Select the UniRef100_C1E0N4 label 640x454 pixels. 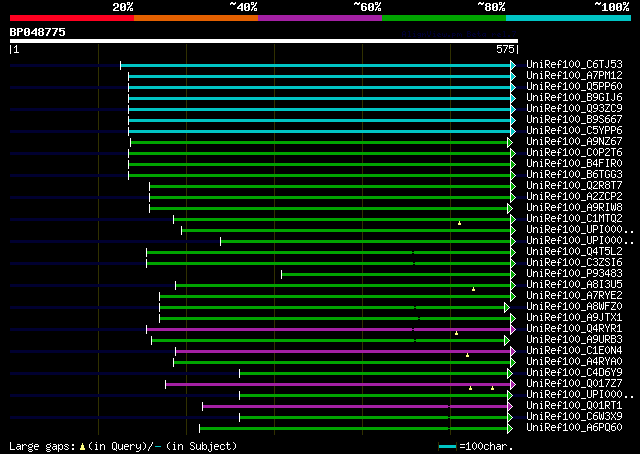tap(574, 350)
